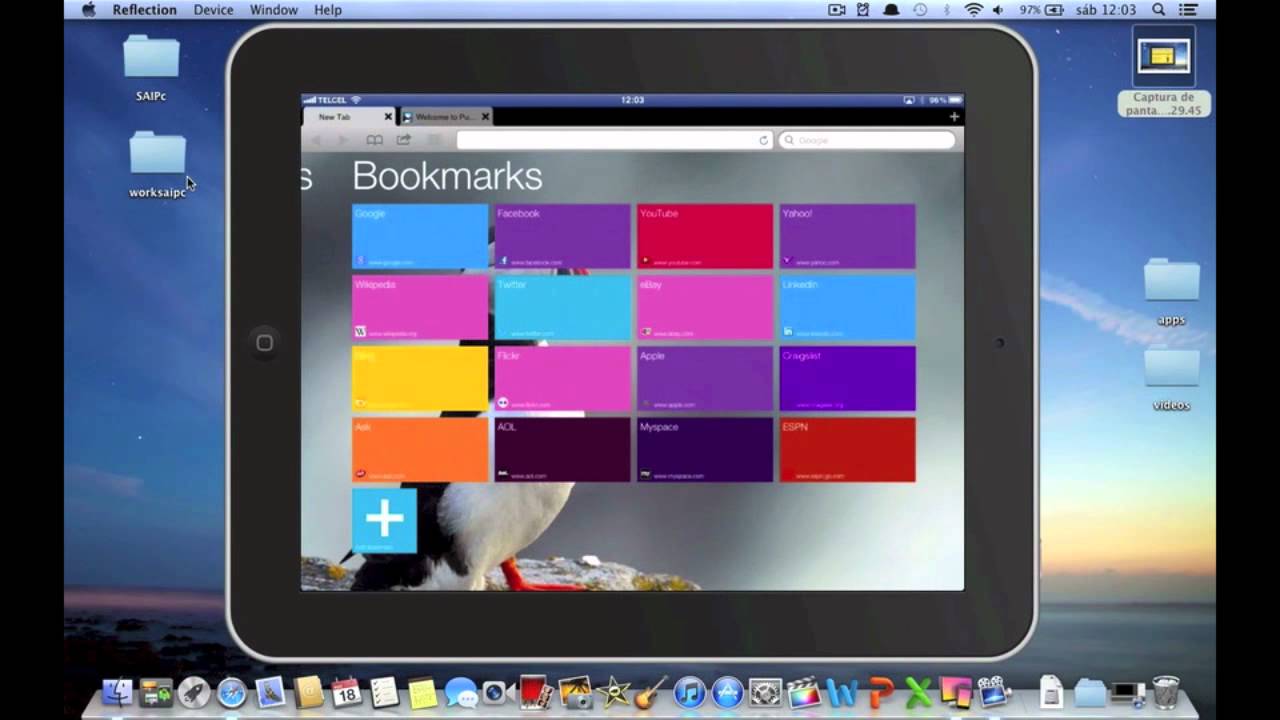The width and height of the screenshot is (1280, 720).
Task: Open the Apple menu
Action: pos(88,10)
